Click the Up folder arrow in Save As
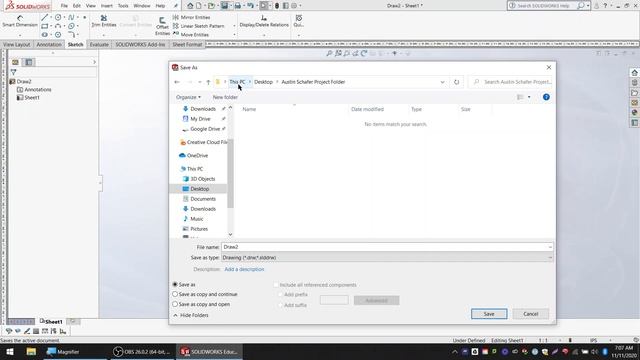The height and width of the screenshot is (360, 640). pyautogui.click(x=208, y=82)
